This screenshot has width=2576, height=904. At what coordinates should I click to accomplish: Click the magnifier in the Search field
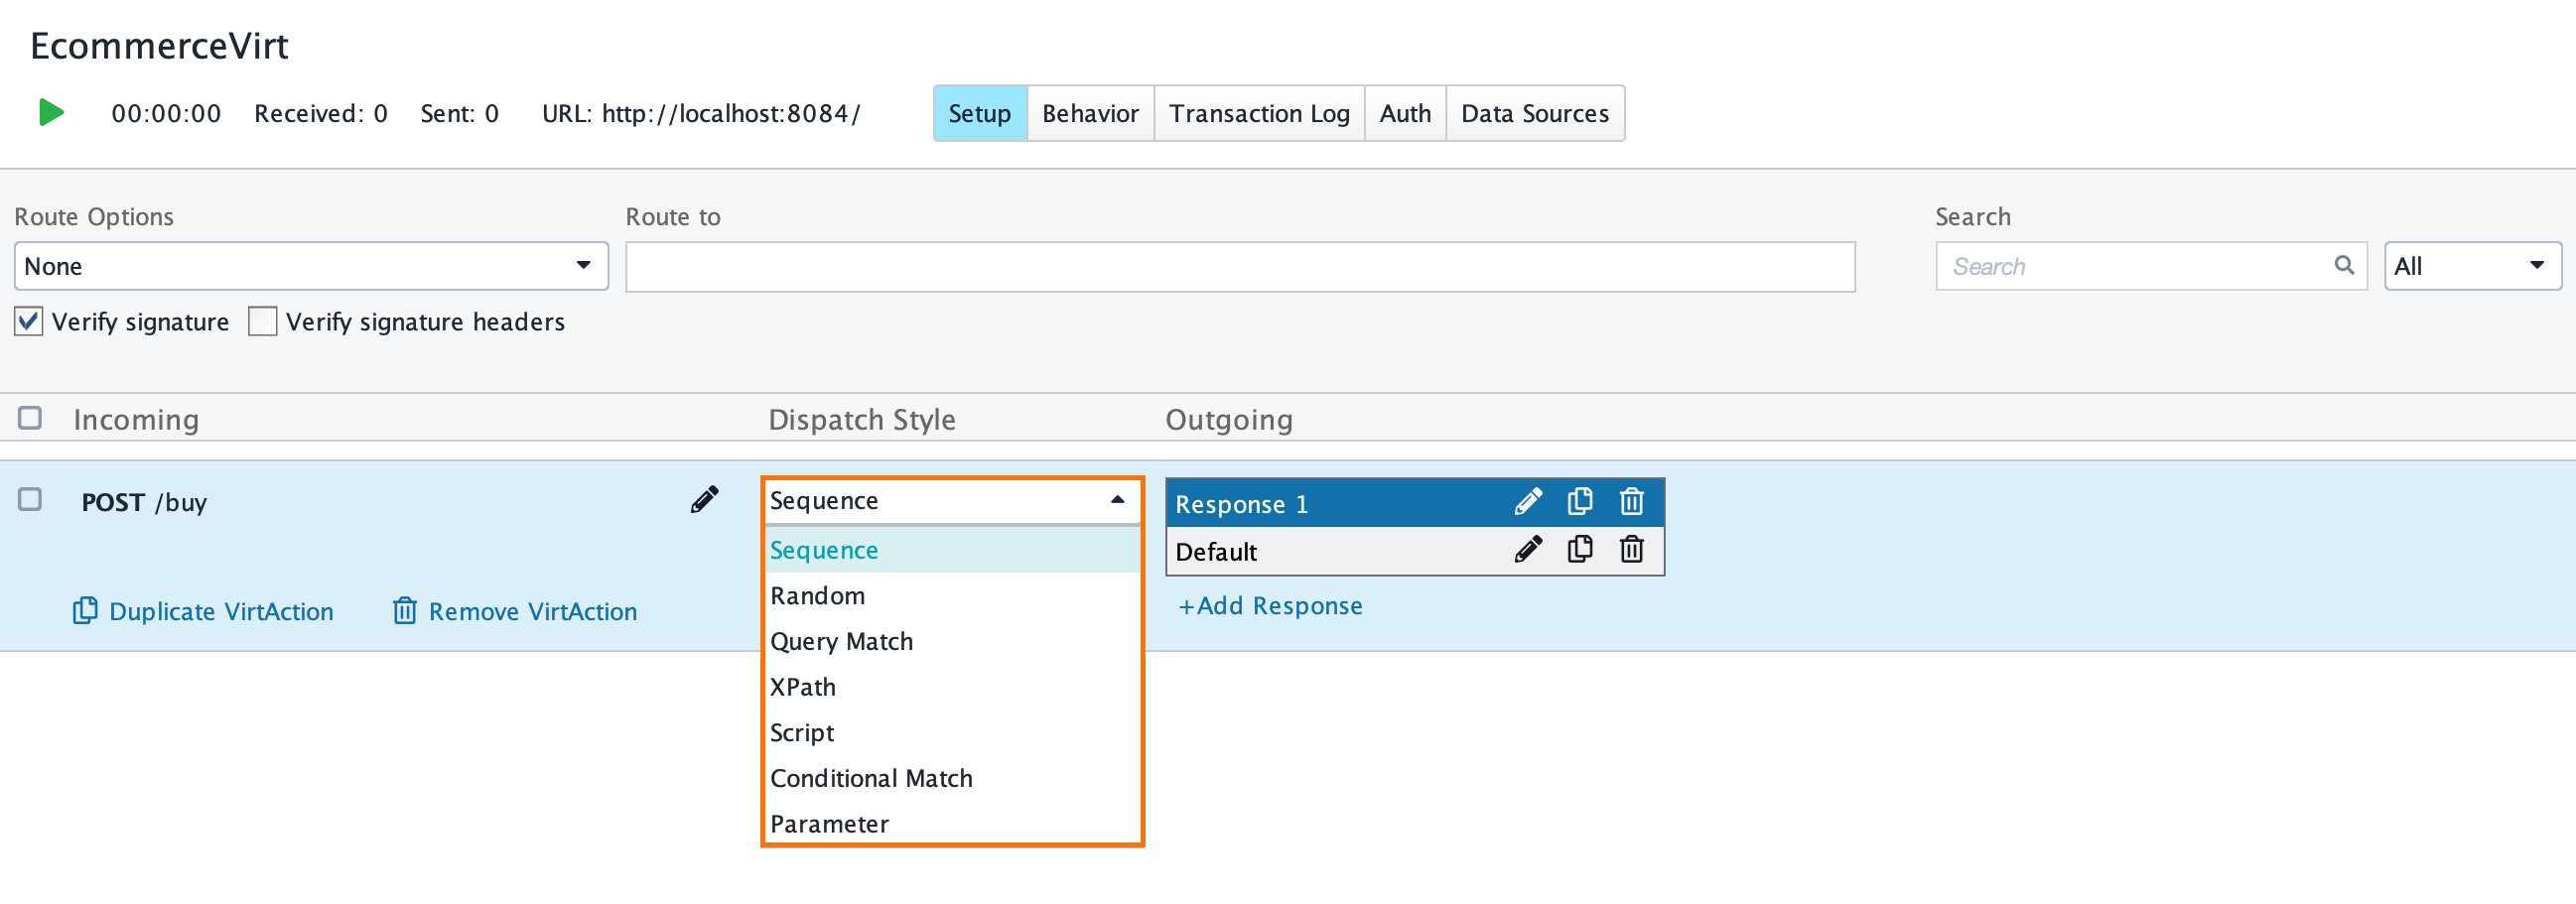point(2344,265)
